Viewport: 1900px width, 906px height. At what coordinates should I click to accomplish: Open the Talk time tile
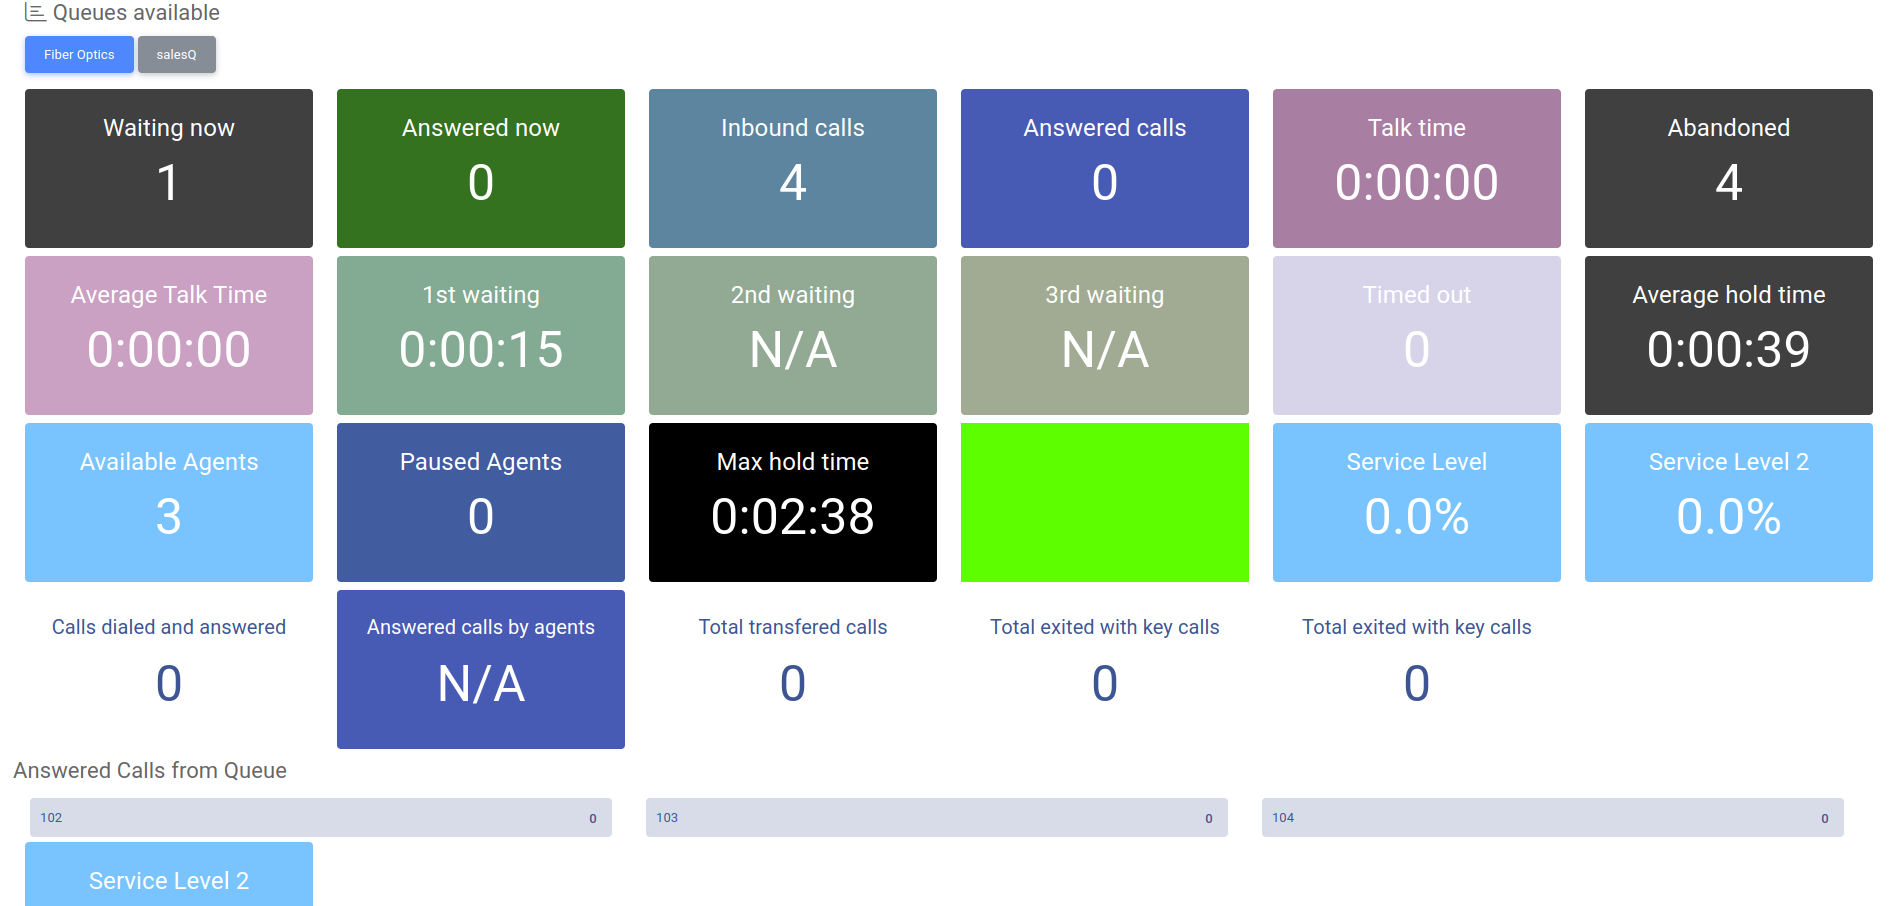pyautogui.click(x=1416, y=168)
